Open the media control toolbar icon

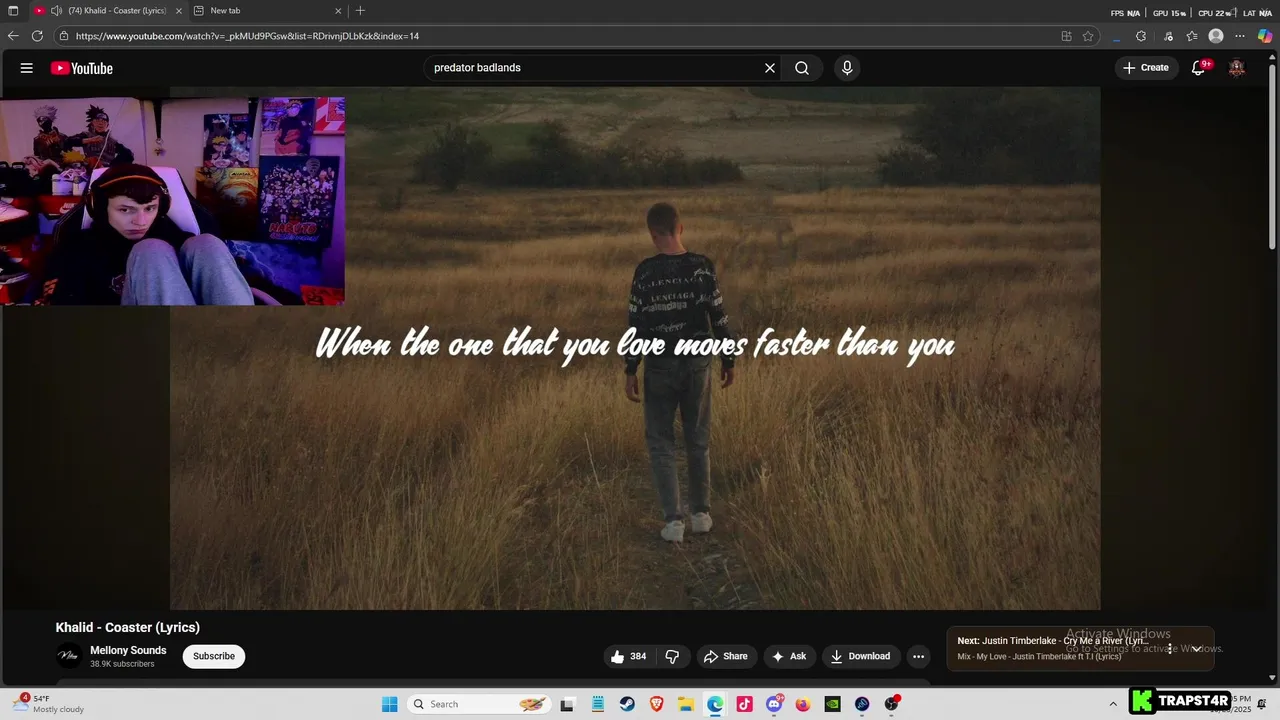pyautogui.click(x=1168, y=36)
